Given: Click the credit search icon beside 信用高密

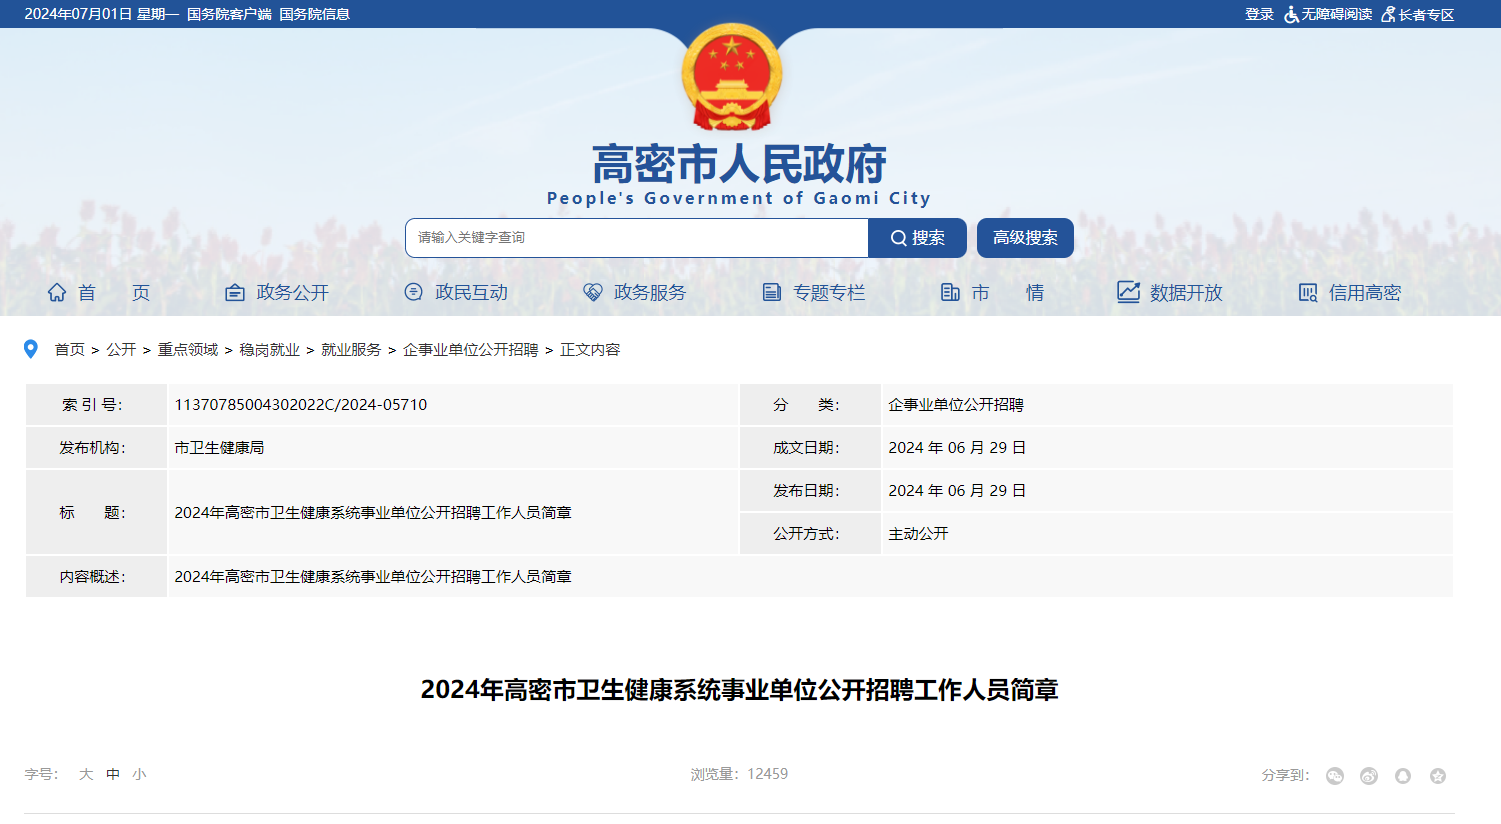Looking at the screenshot, I should click(x=1307, y=292).
